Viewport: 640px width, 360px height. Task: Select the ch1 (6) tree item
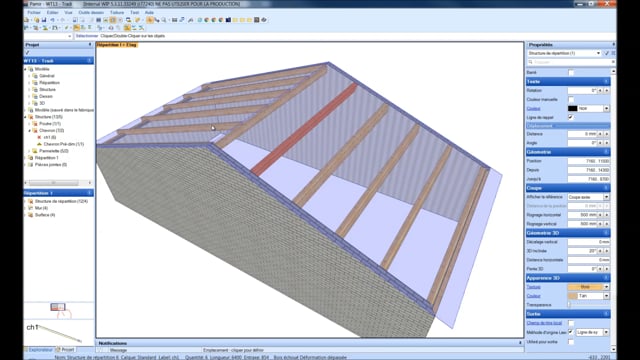tap(50, 138)
